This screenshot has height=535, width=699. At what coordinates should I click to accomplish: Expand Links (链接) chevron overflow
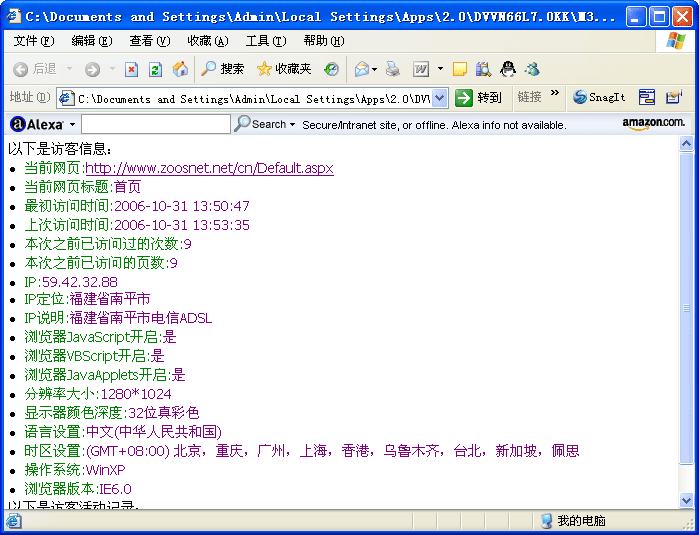coord(555,93)
